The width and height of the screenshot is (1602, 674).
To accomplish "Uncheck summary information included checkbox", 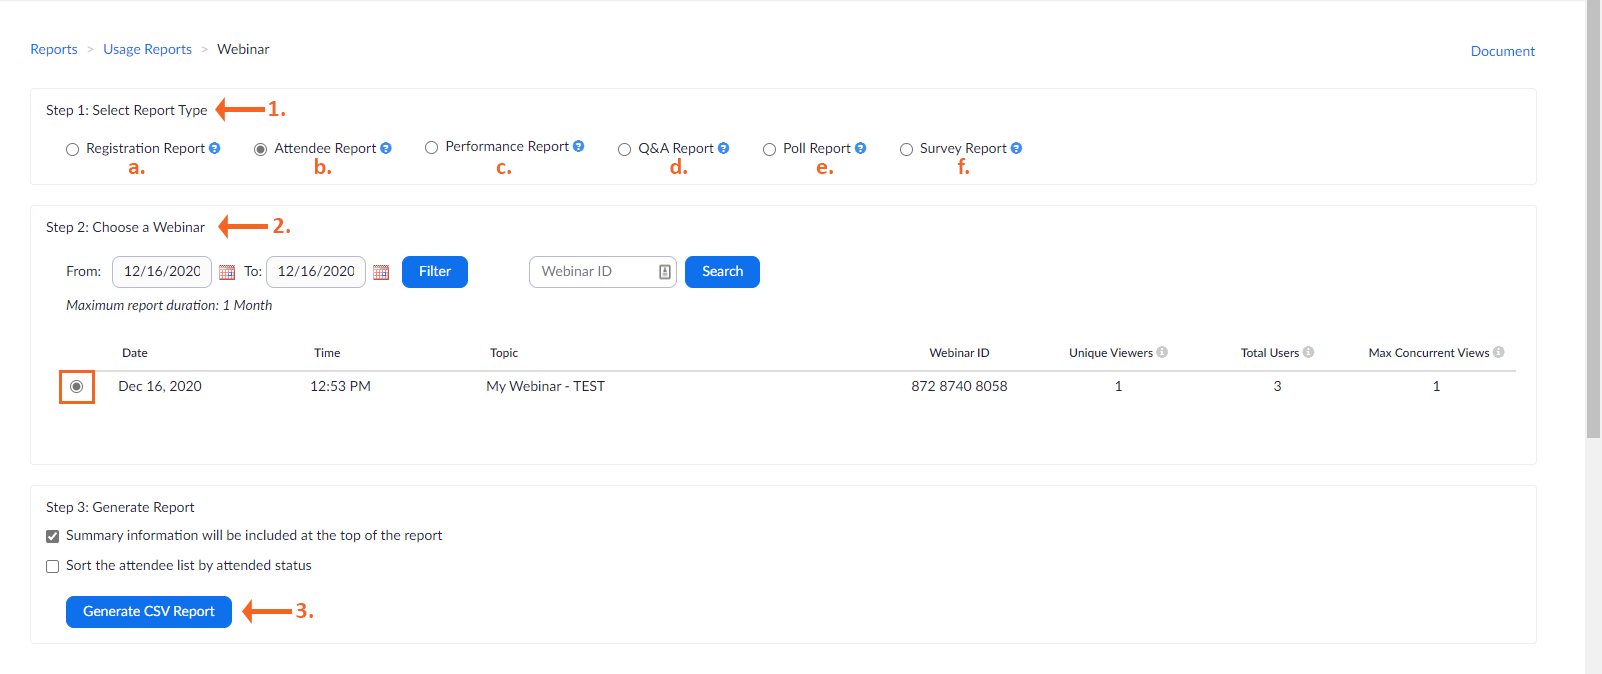I will (53, 536).
